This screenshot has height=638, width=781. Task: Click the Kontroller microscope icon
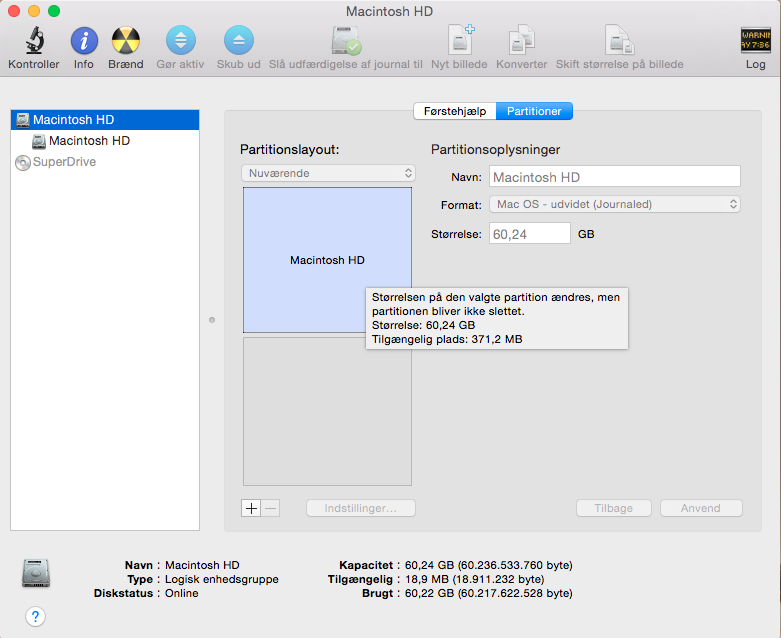point(34,40)
